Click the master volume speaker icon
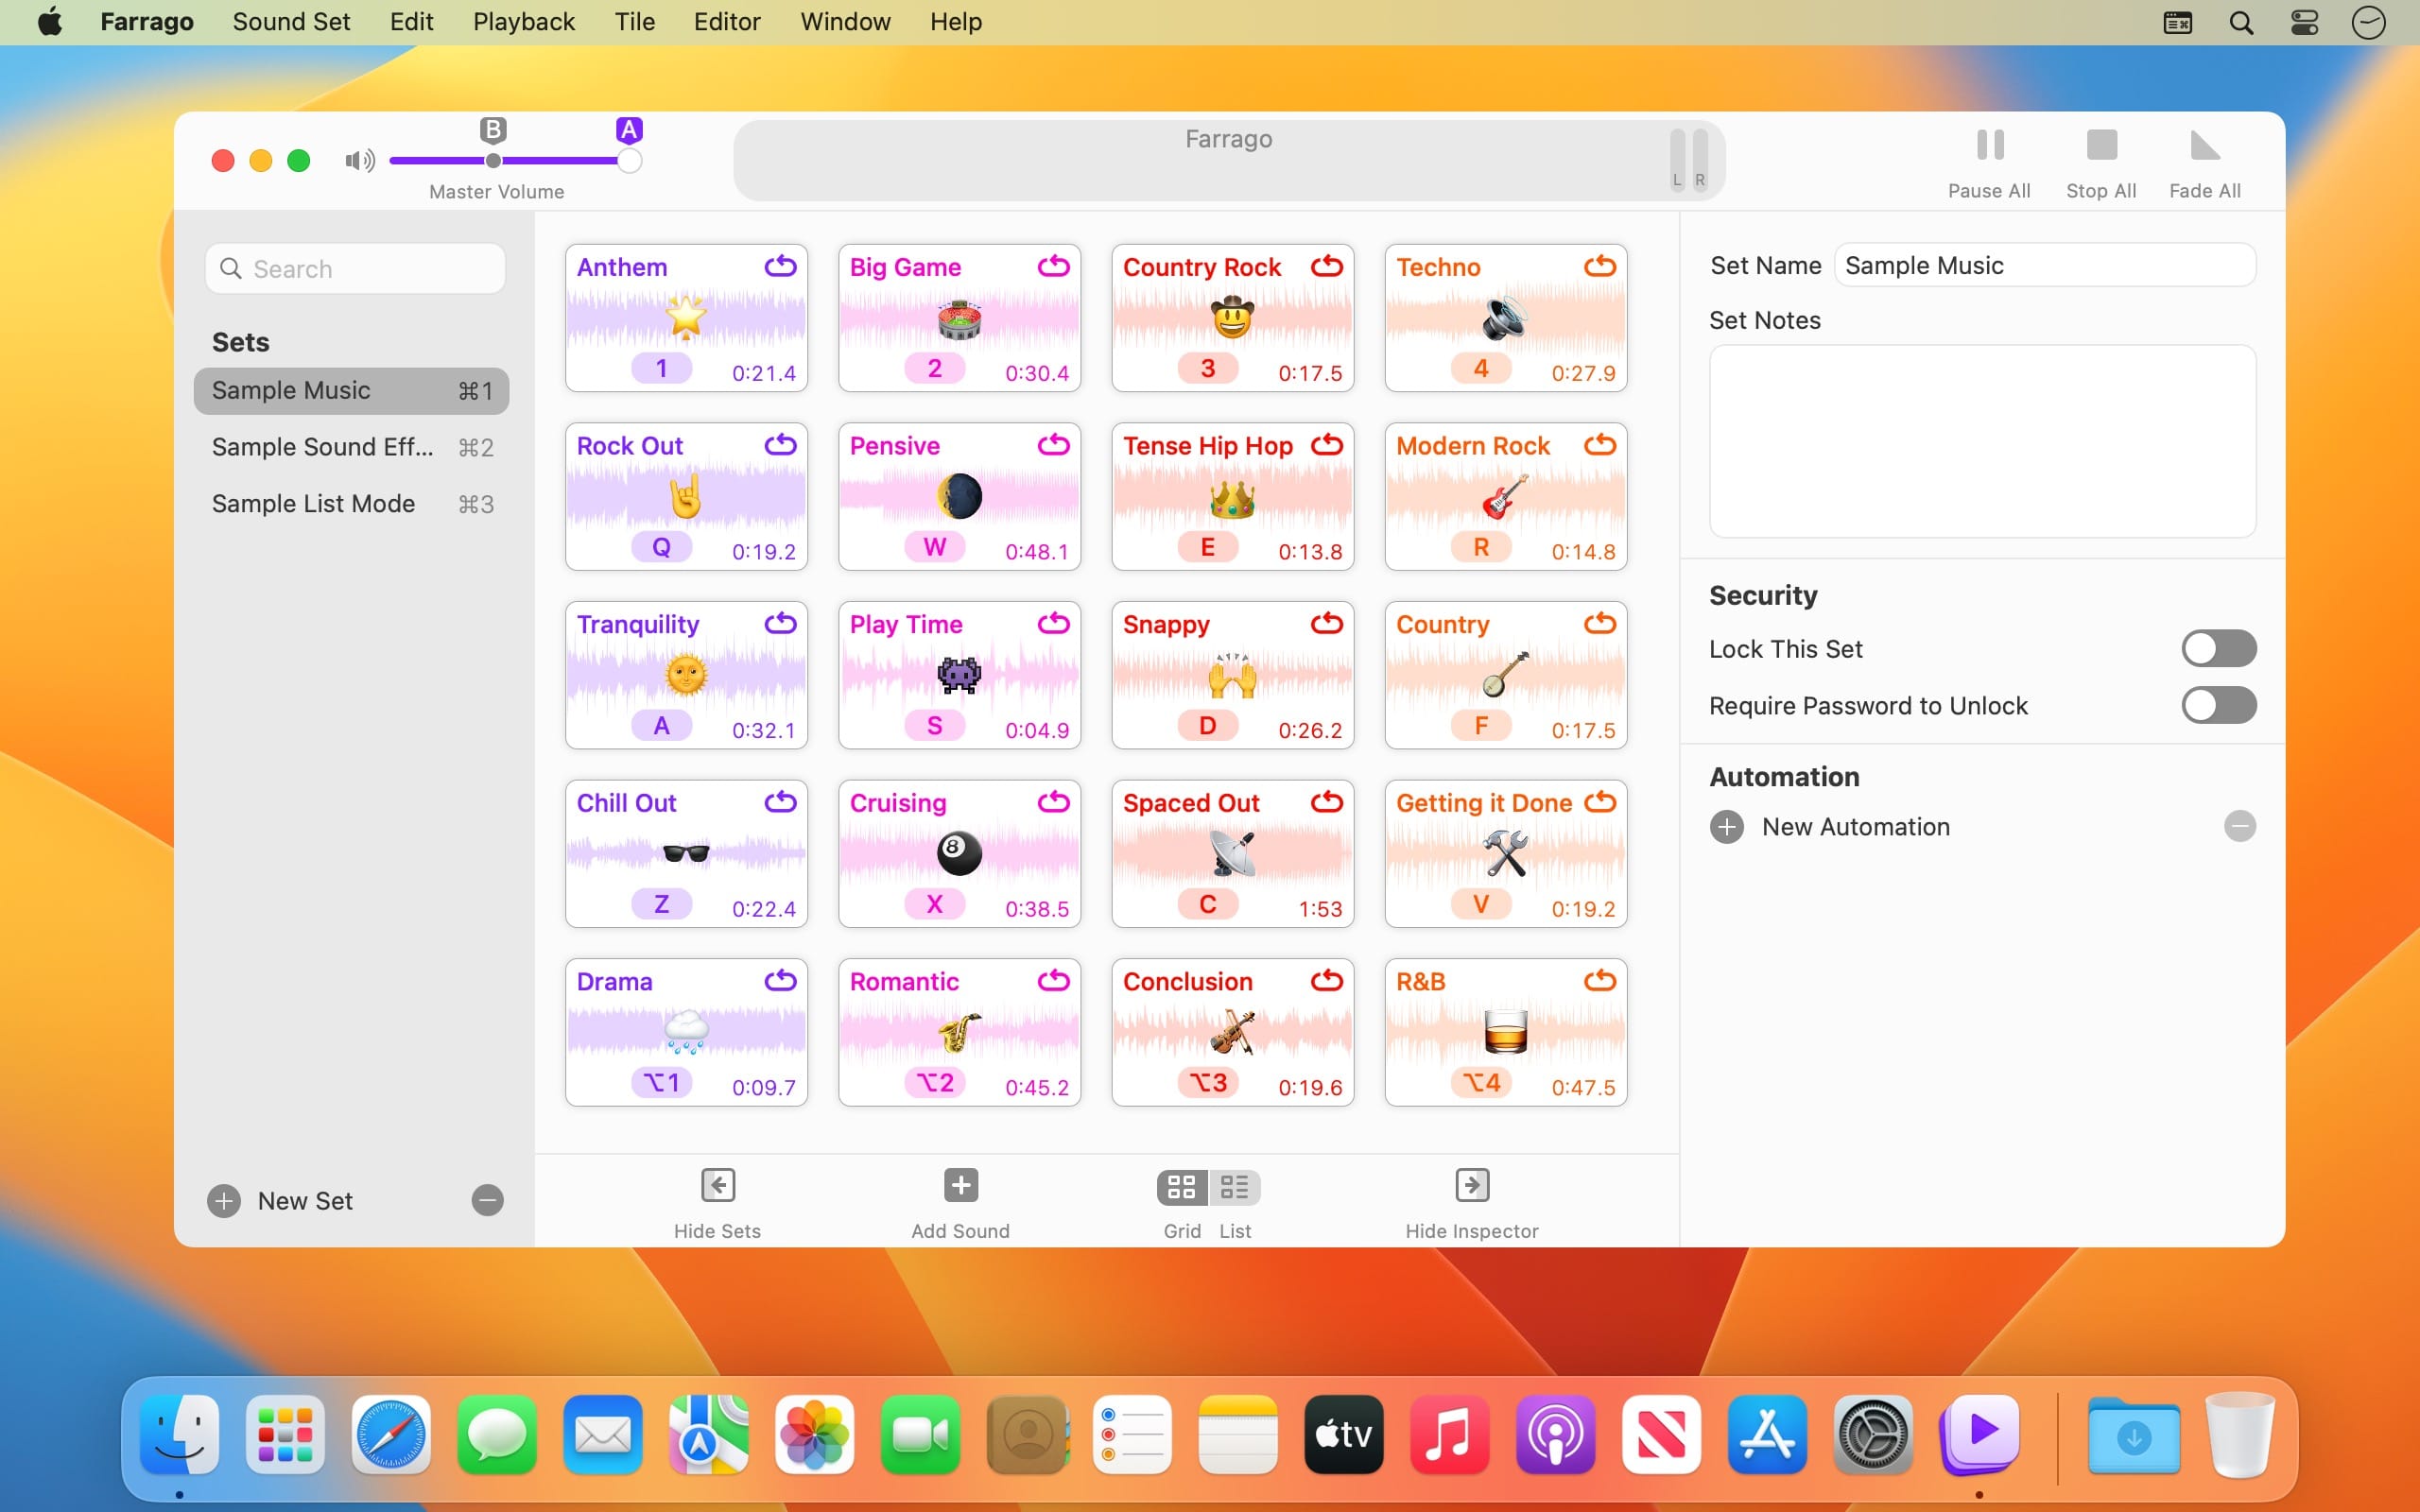2420x1512 pixels. (x=359, y=161)
